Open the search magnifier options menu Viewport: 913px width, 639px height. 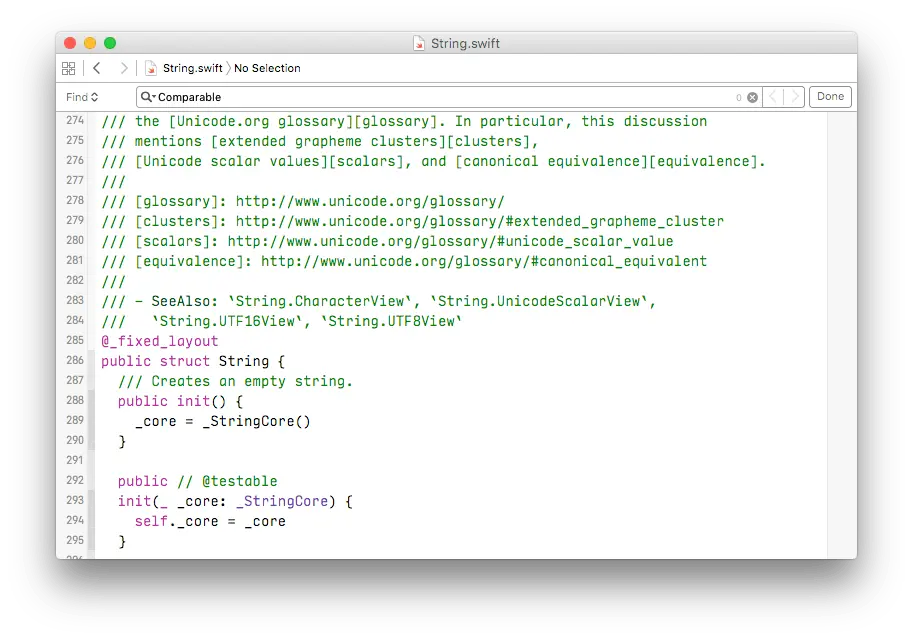click(148, 97)
